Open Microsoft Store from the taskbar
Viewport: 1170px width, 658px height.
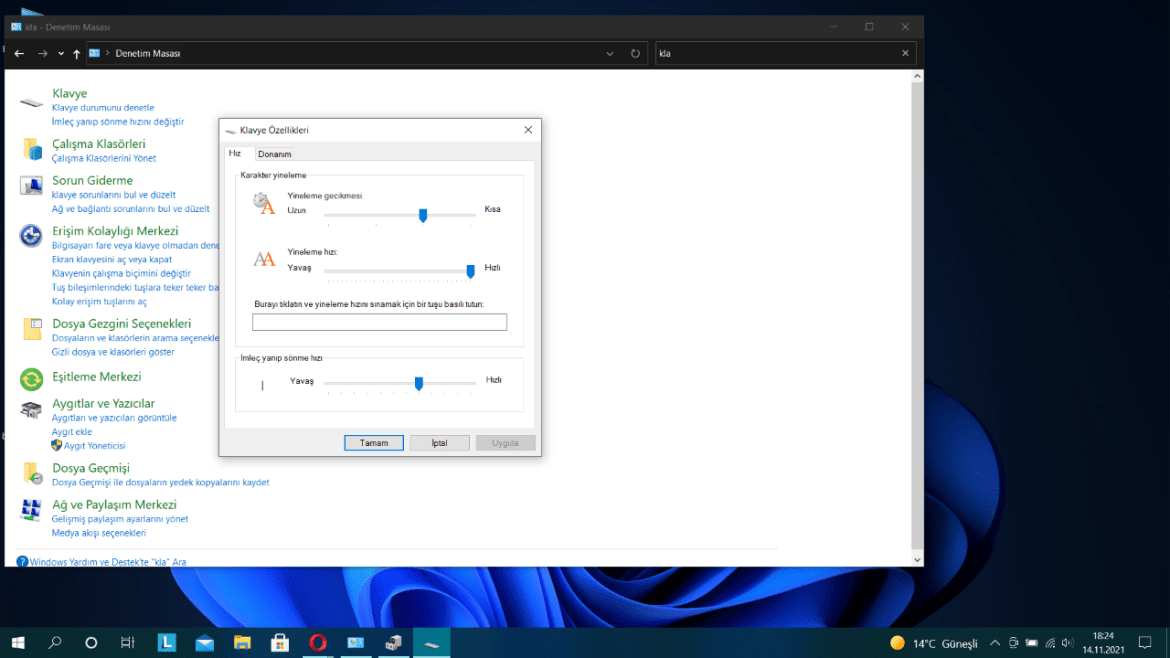280,642
